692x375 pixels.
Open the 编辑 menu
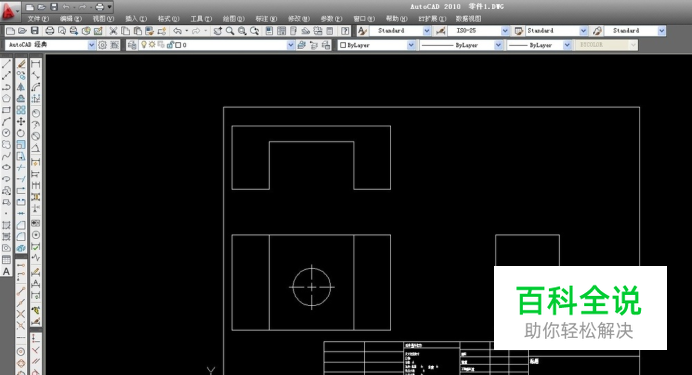tap(71, 19)
